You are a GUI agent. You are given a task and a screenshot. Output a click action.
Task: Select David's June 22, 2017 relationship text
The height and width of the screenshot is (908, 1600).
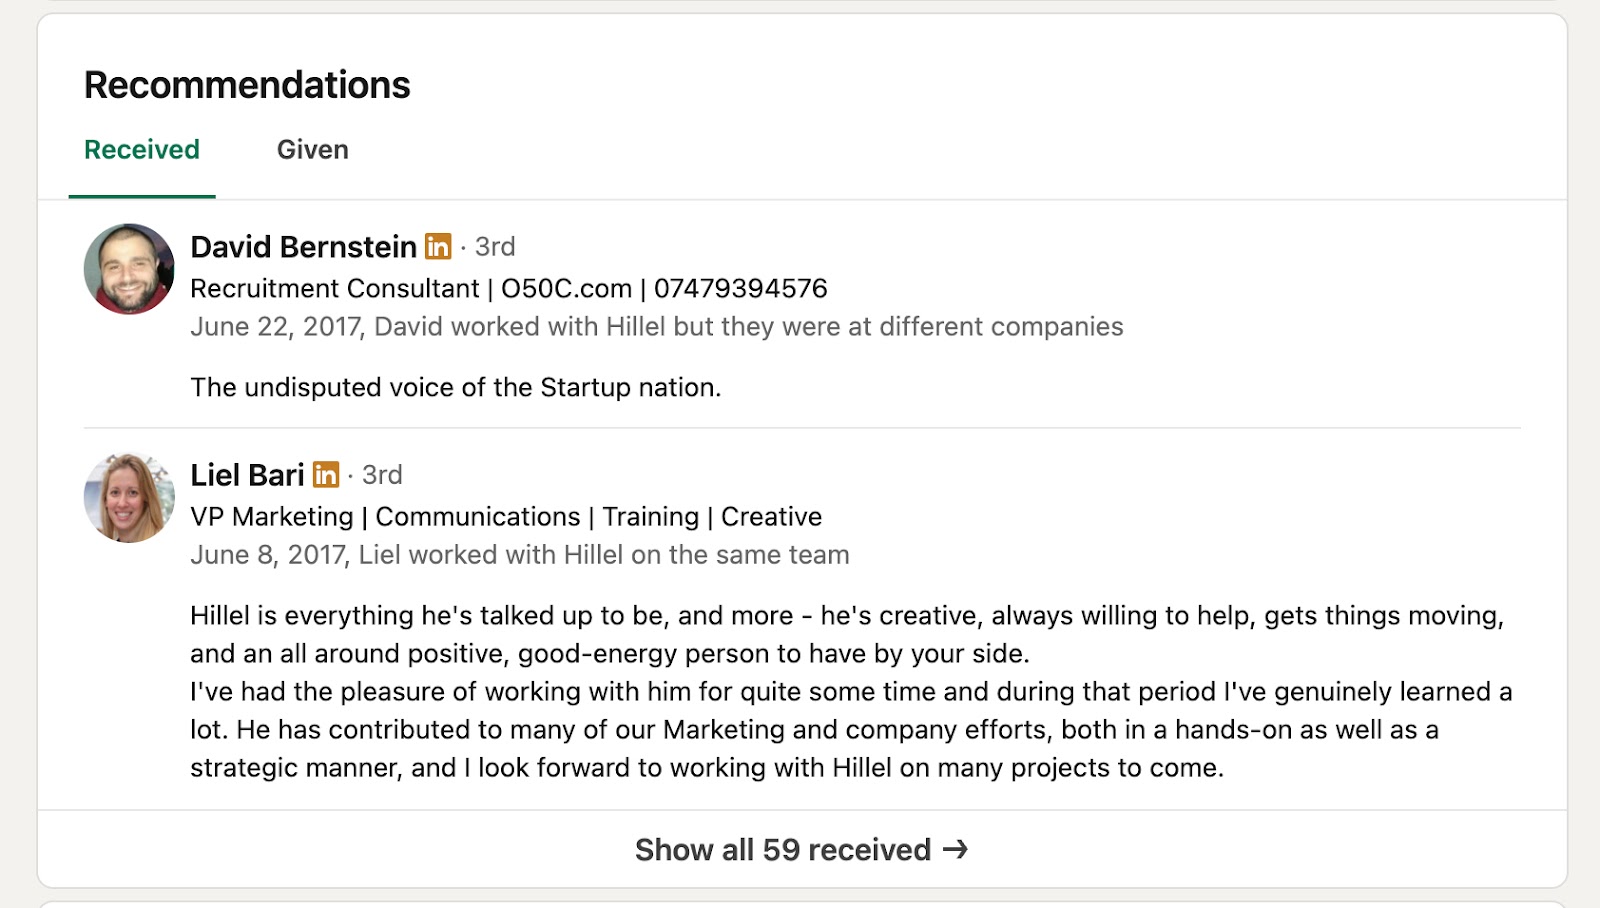pos(657,326)
